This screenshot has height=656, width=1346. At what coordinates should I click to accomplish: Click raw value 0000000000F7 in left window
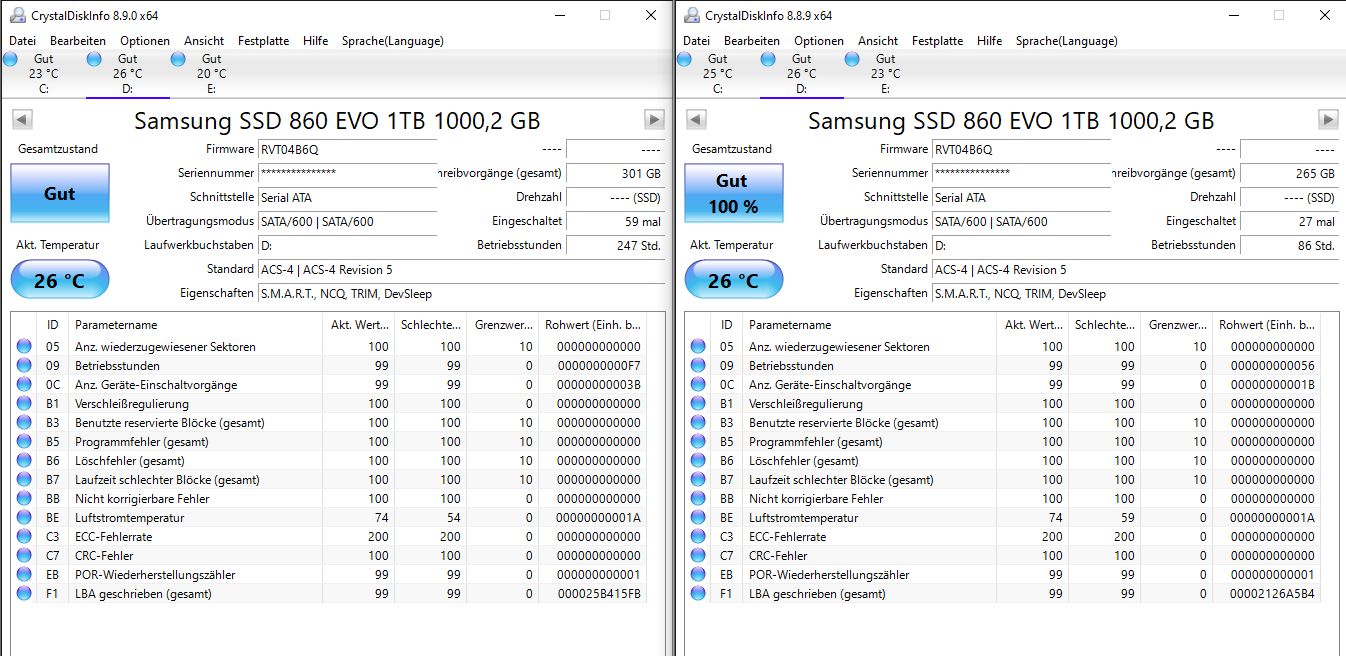600,366
